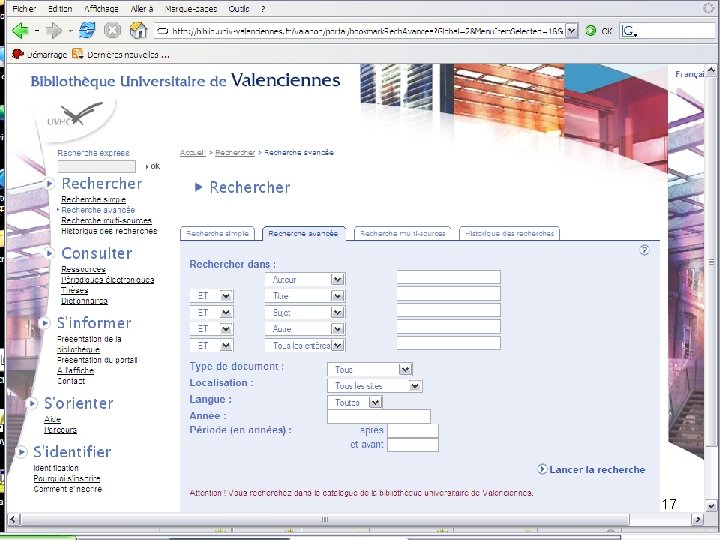Click the help question mark icon
Image resolution: width=720 pixels, height=540 pixels.
click(644, 250)
